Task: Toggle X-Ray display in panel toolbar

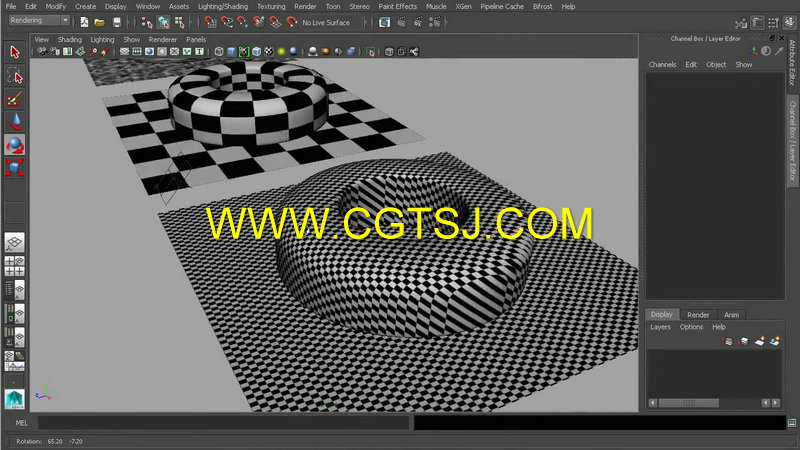Action: (389, 52)
